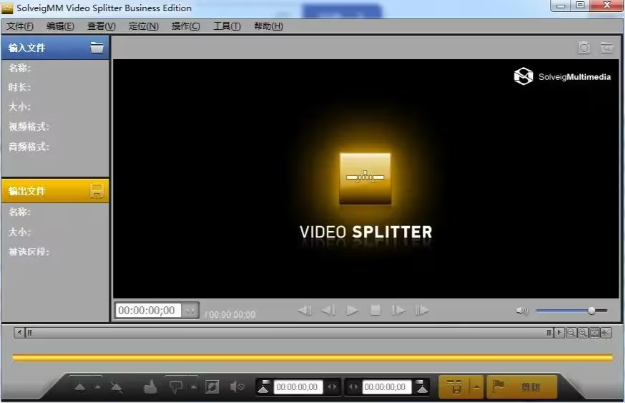Step forward one frame
This screenshot has width=625, height=403.
coord(399,310)
